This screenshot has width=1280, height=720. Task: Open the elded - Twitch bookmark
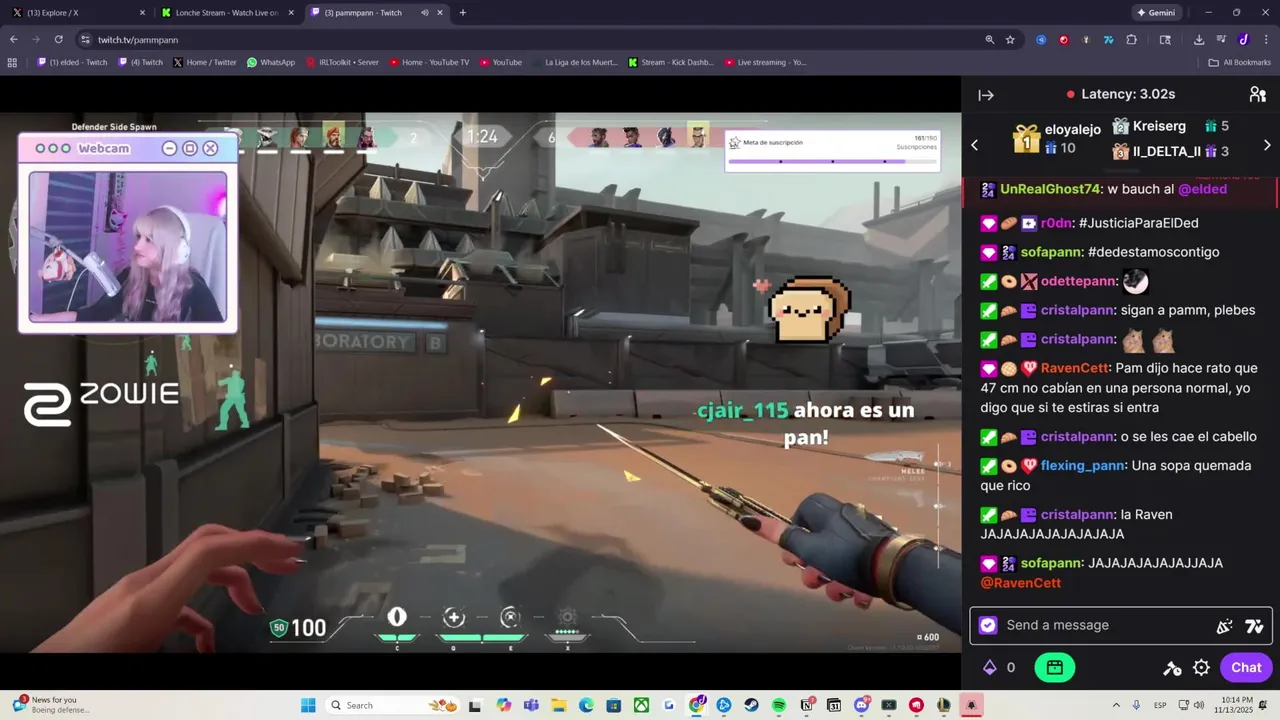point(72,62)
